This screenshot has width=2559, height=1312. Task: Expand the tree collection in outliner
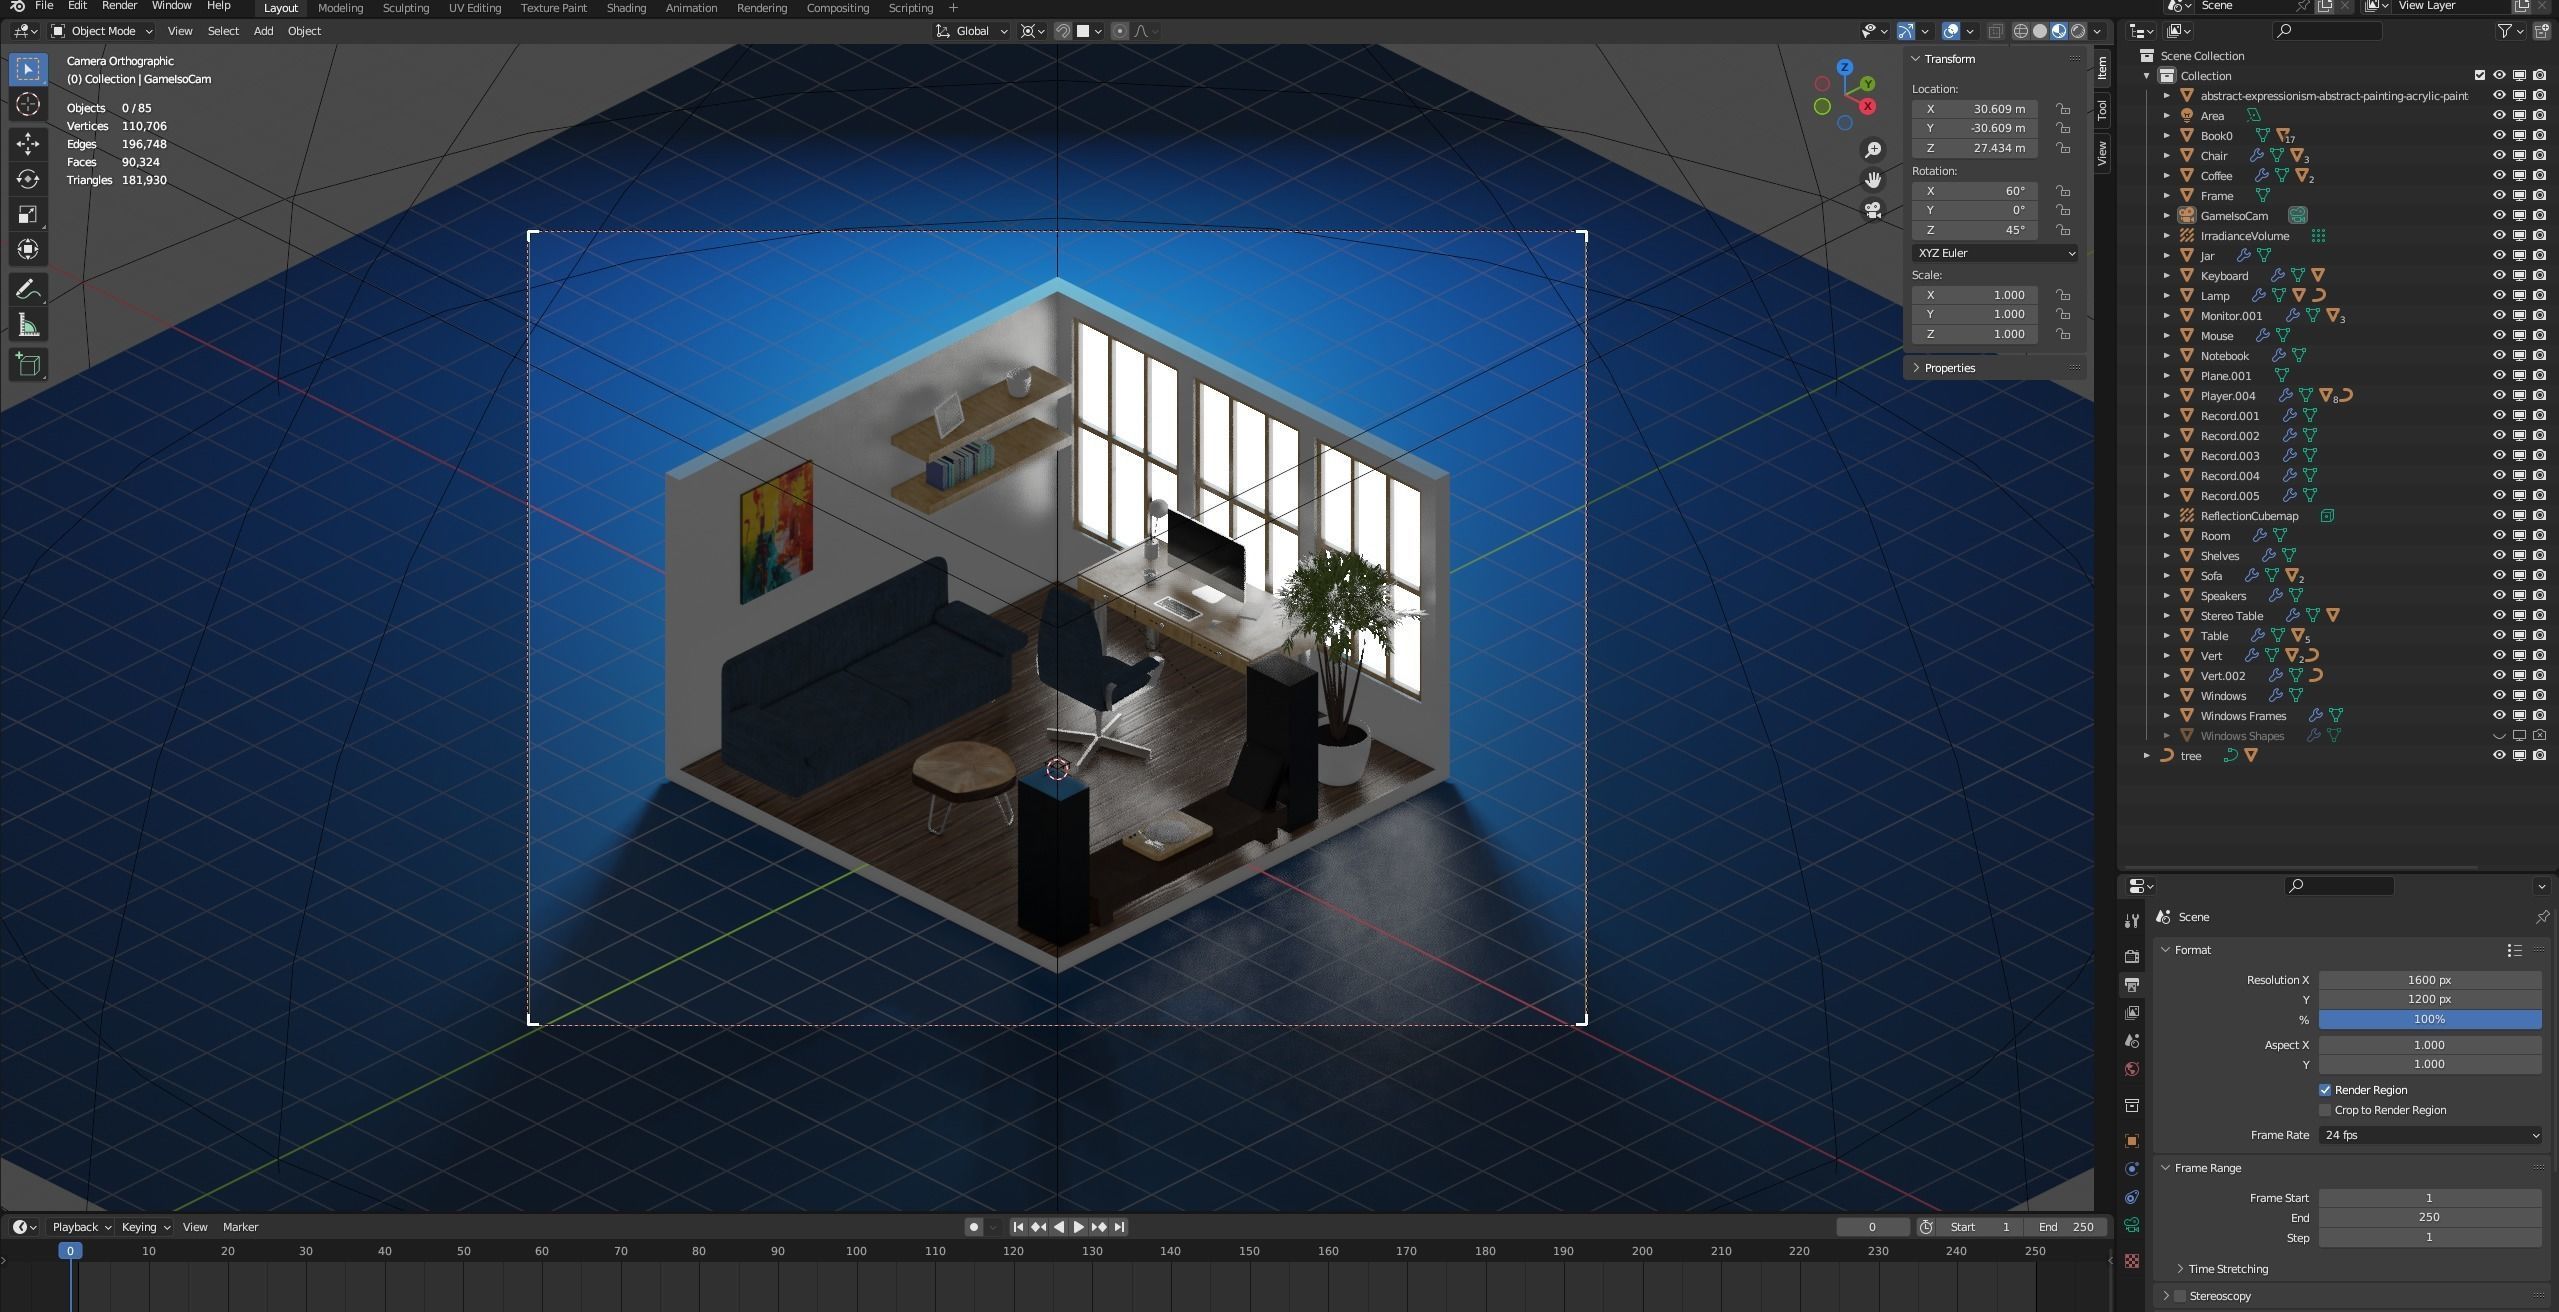[2146, 756]
